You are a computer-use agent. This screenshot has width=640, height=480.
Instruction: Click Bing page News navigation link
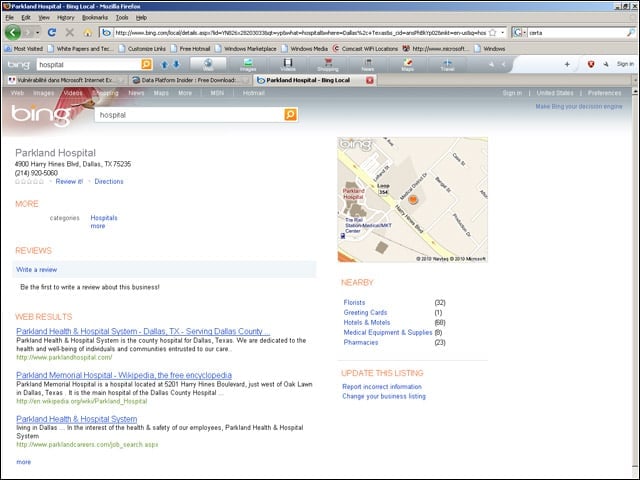click(136, 93)
